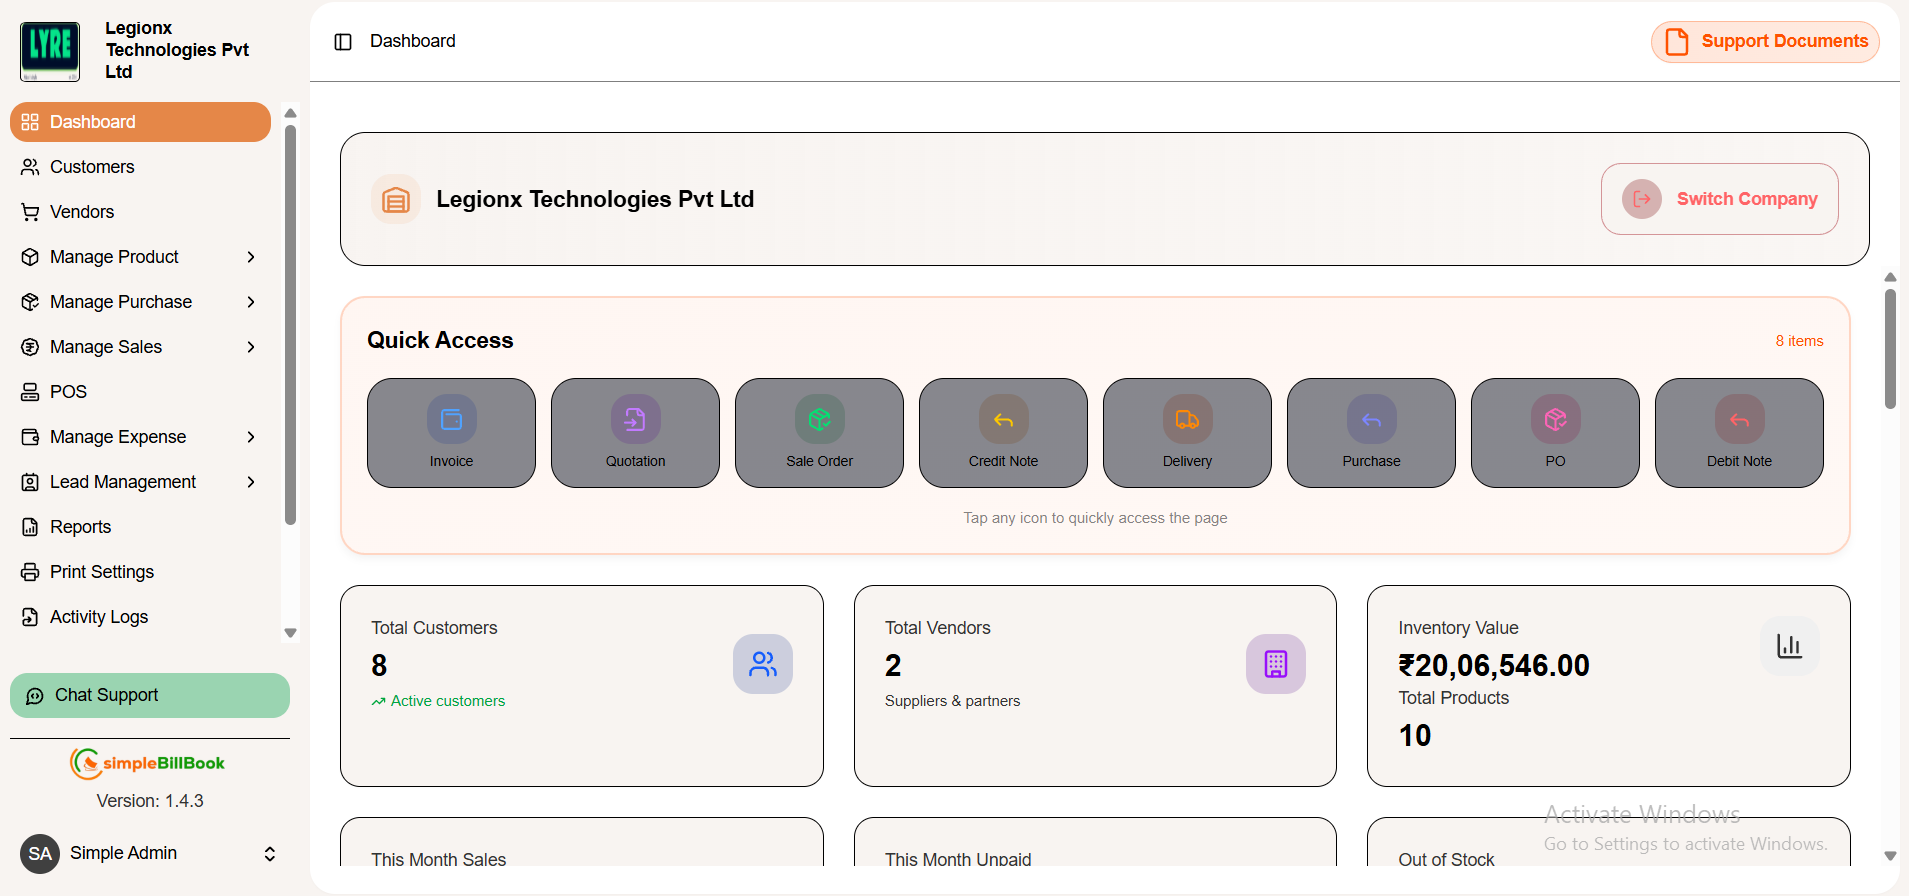Open Print Settings from the sidebar
The height and width of the screenshot is (896, 1909).
(x=140, y=572)
